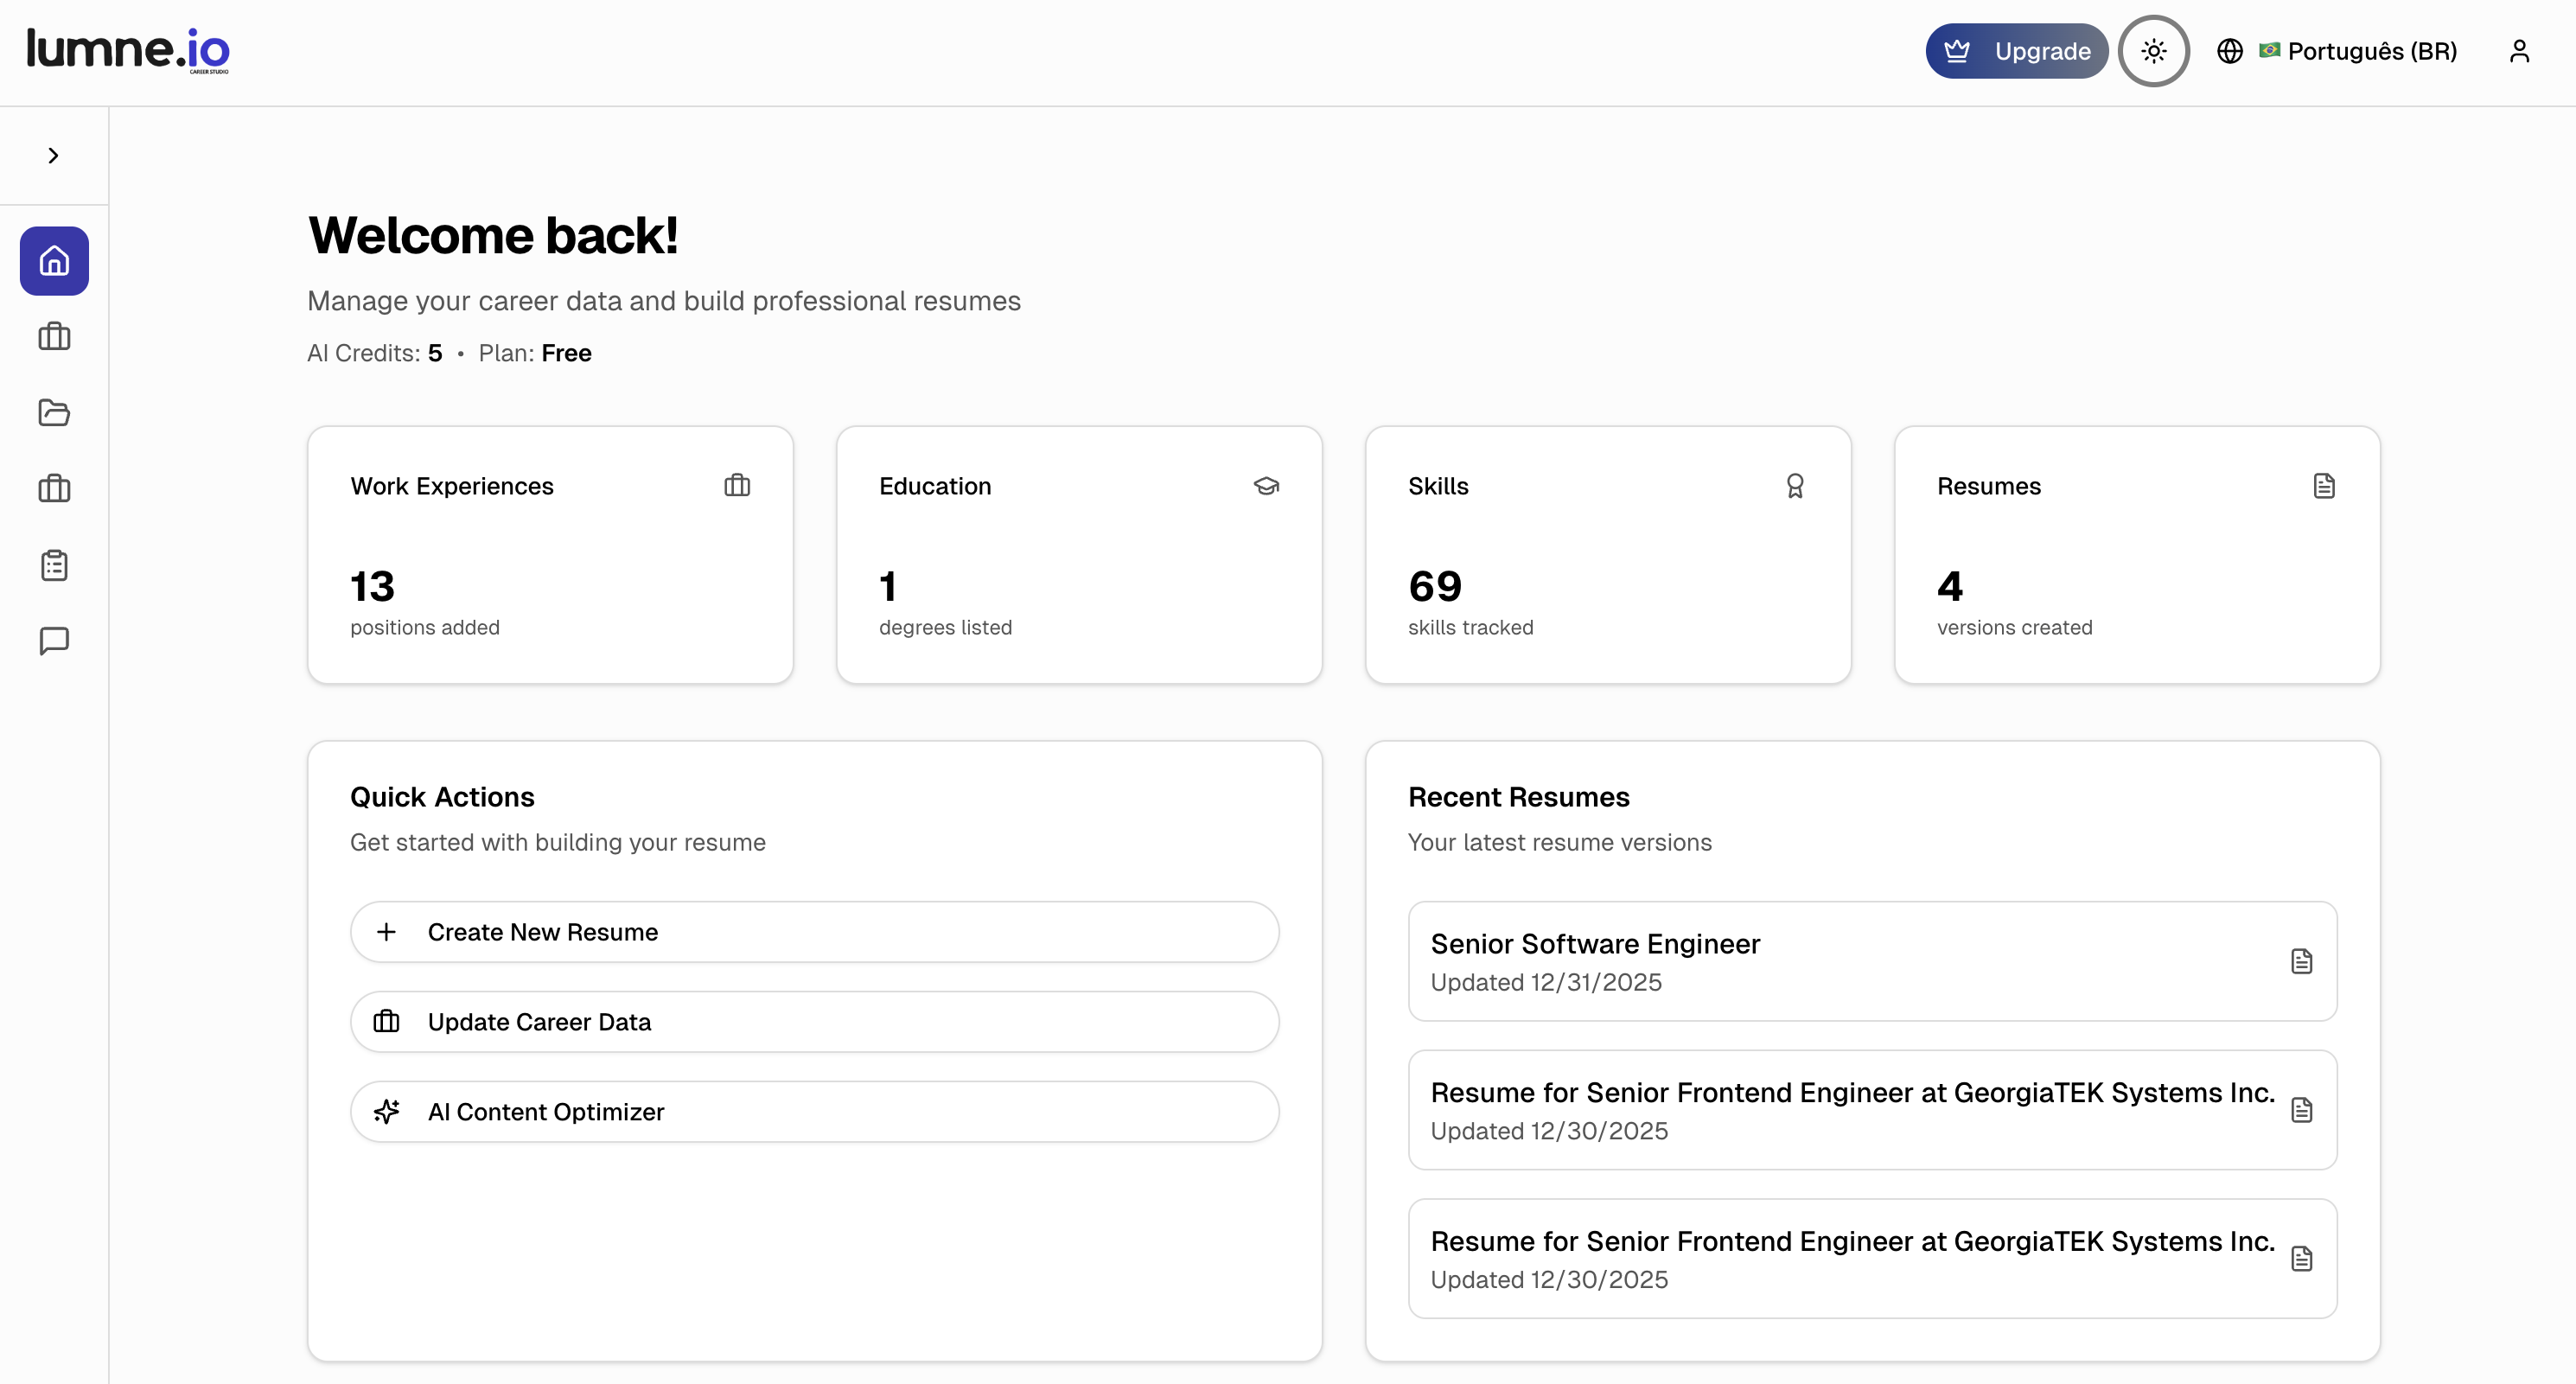
Task: Open the user profile icon
Action: pos(2519,51)
